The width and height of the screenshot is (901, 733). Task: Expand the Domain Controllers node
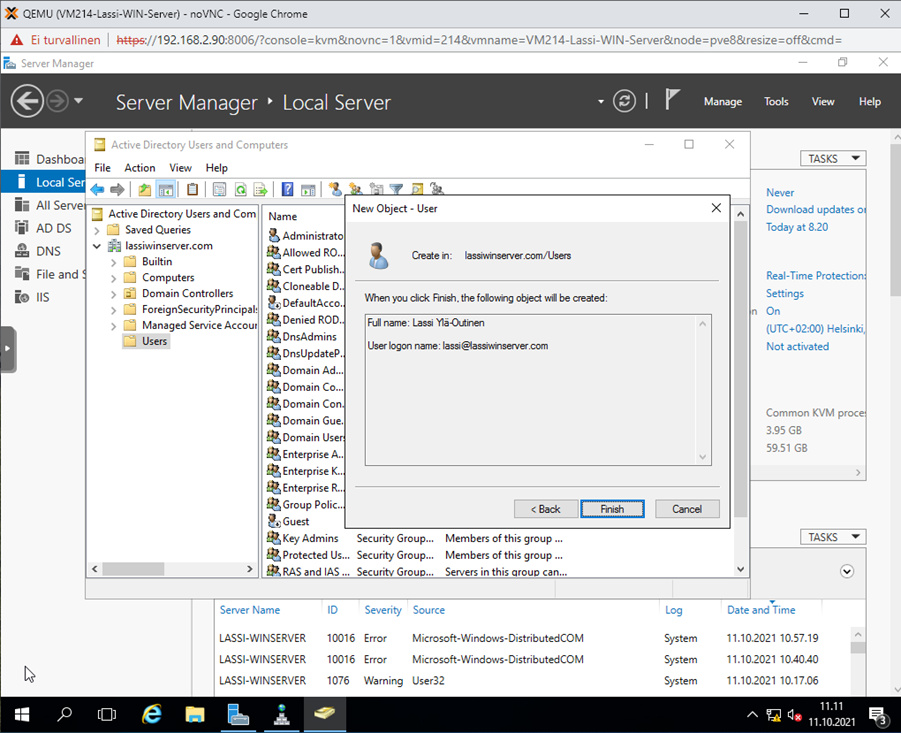click(x=113, y=294)
